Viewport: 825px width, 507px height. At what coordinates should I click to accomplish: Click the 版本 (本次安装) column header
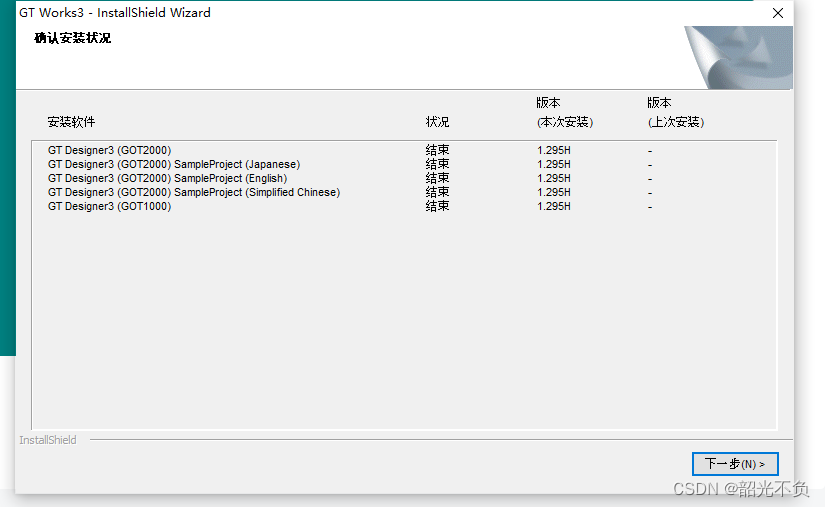(x=565, y=112)
